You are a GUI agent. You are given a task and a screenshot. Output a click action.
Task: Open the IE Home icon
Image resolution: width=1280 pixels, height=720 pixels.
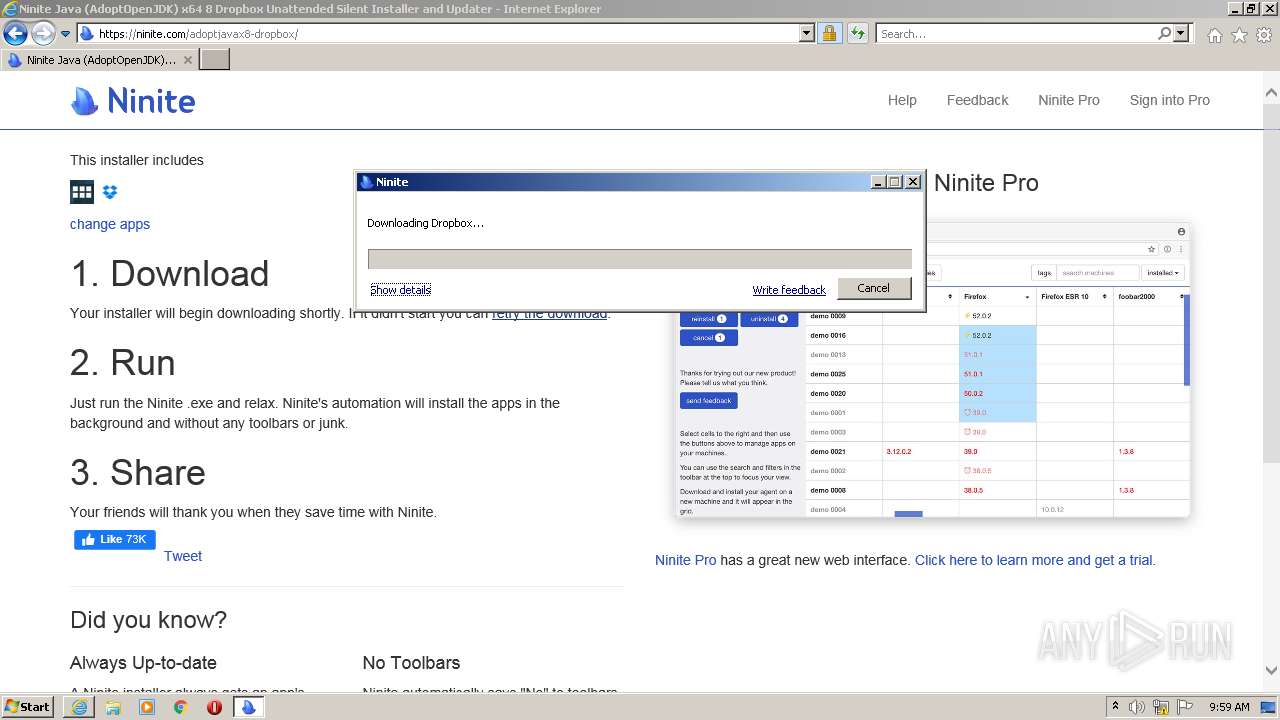click(x=1214, y=35)
